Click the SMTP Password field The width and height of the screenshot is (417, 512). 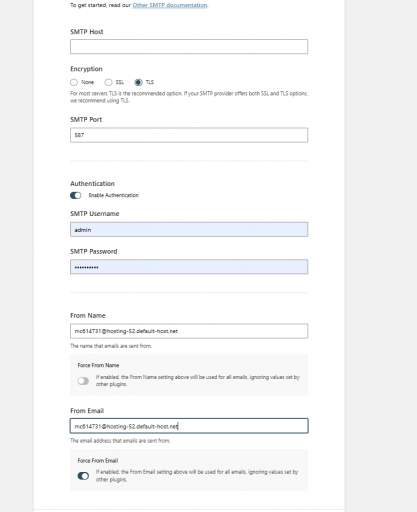[x=189, y=267]
